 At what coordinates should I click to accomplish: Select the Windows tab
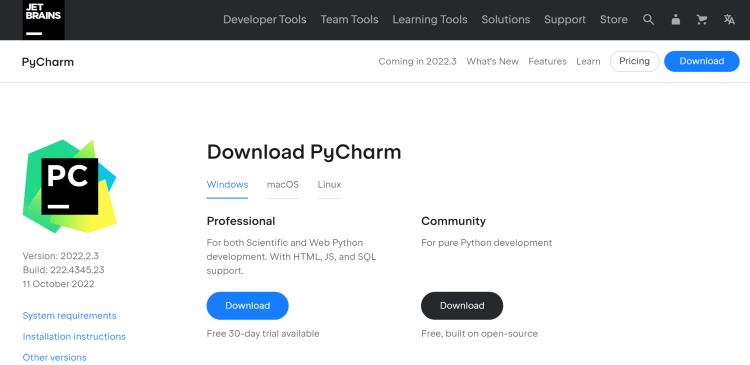pos(227,185)
